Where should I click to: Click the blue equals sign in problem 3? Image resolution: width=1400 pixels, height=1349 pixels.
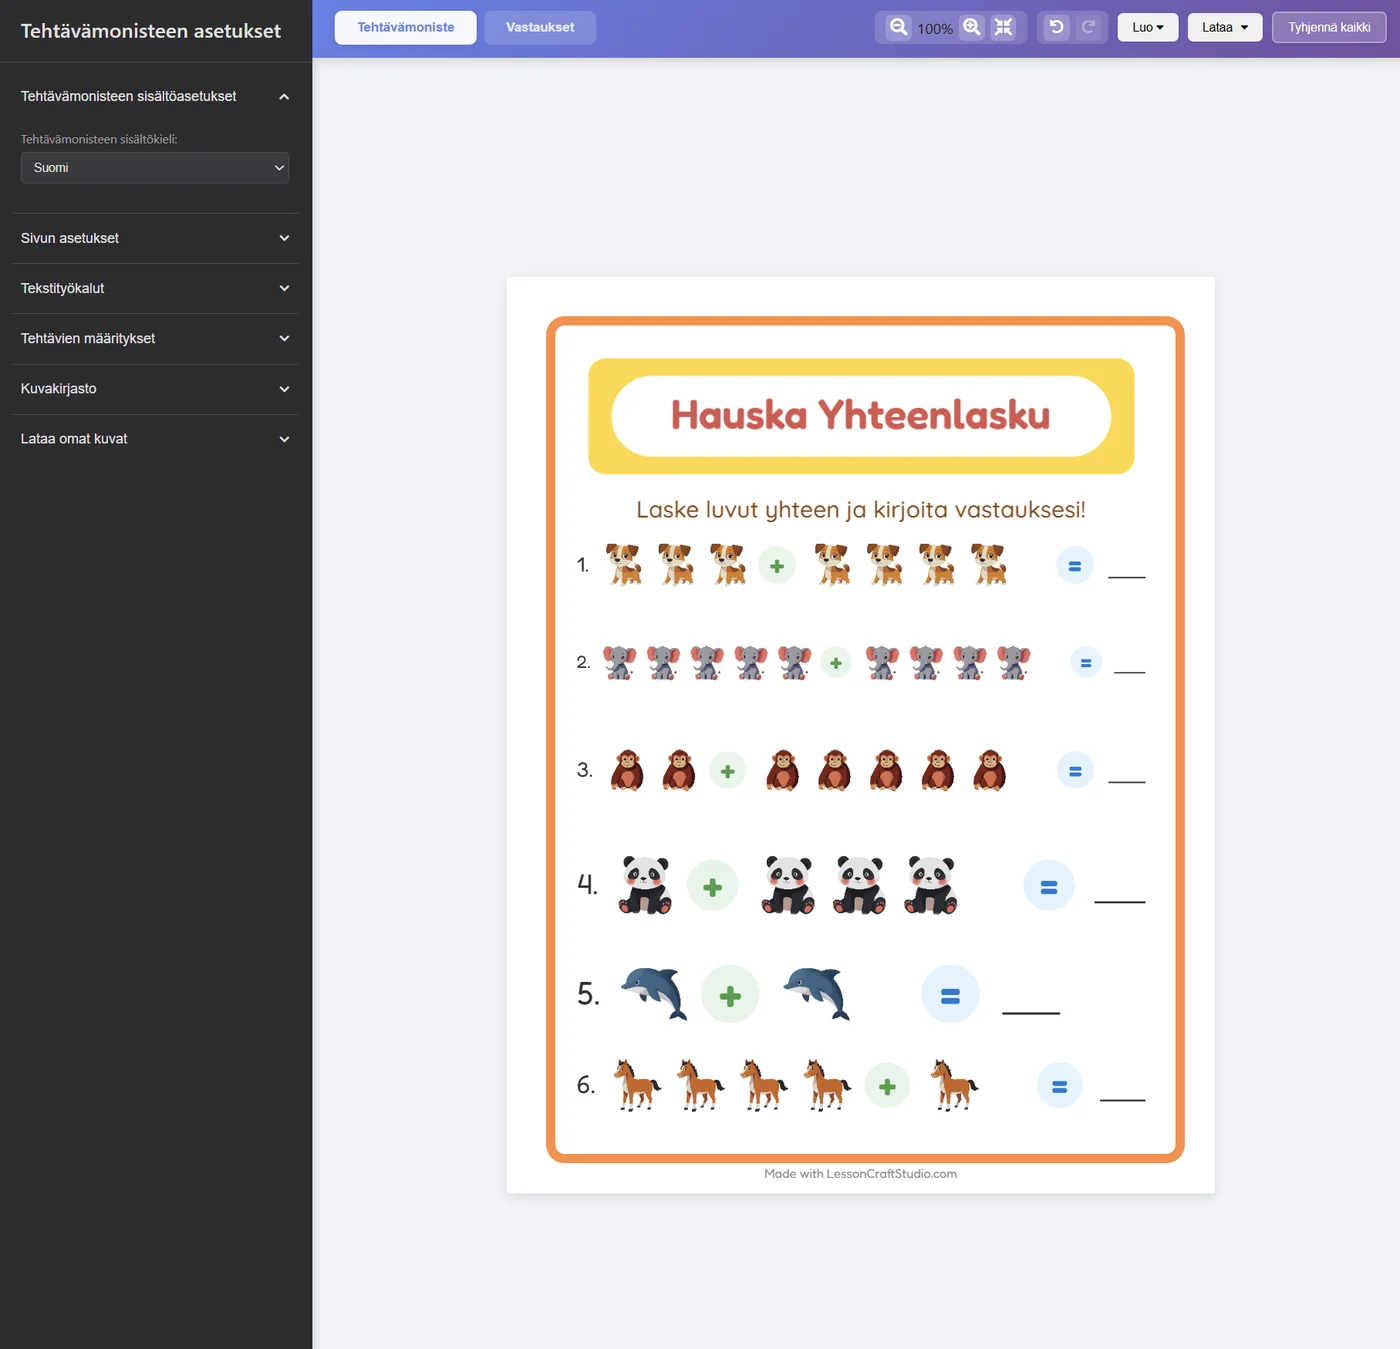(x=1076, y=771)
